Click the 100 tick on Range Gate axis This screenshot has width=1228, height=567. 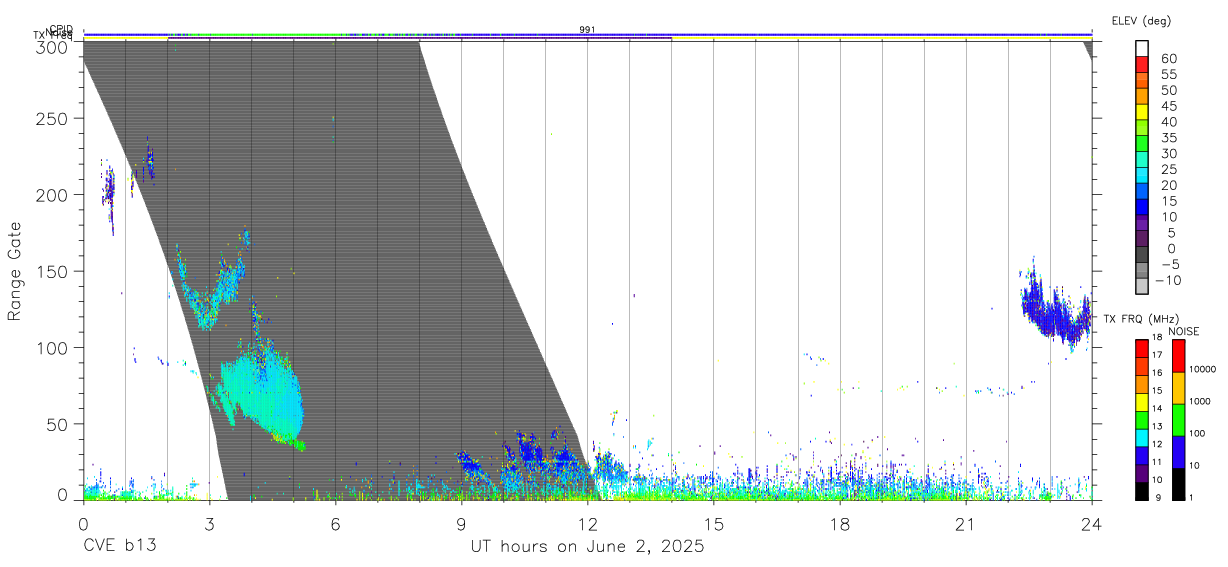click(x=53, y=348)
